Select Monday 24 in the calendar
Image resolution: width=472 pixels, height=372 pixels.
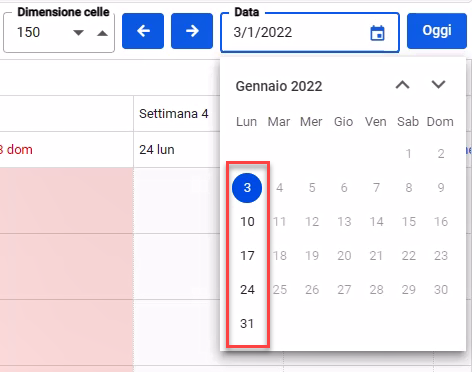point(247,290)
